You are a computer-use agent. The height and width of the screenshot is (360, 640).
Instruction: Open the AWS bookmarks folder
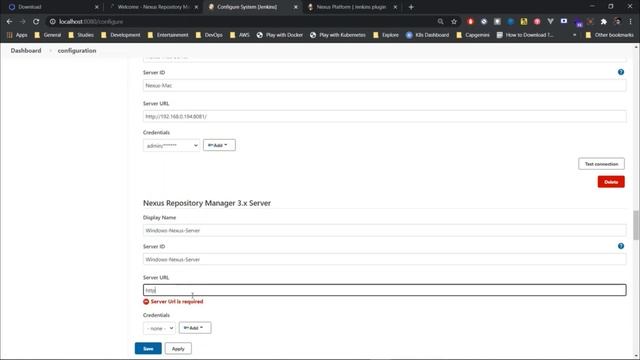[x=239, y=35]
